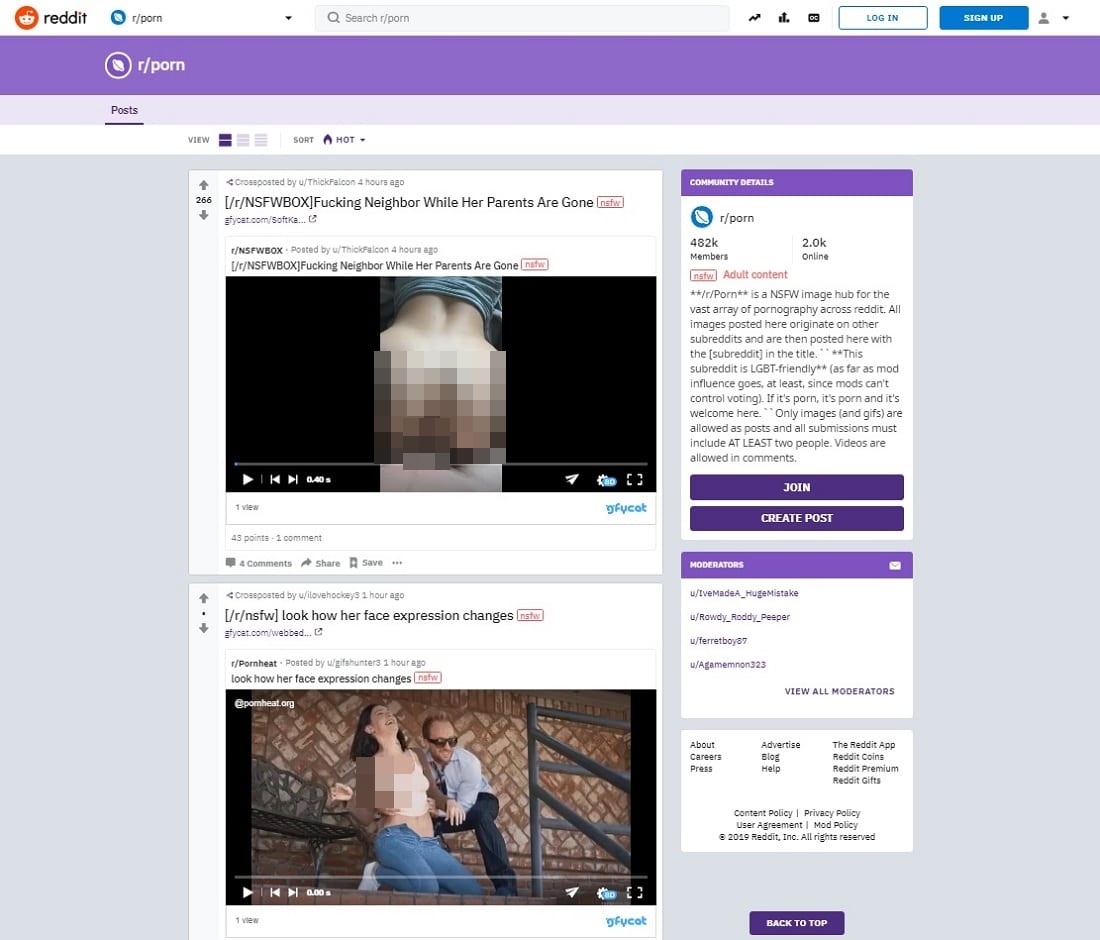The width and height of the screenshot is (1100, 940).
Task: Click View All Moderators link
Action: [839, 691]
